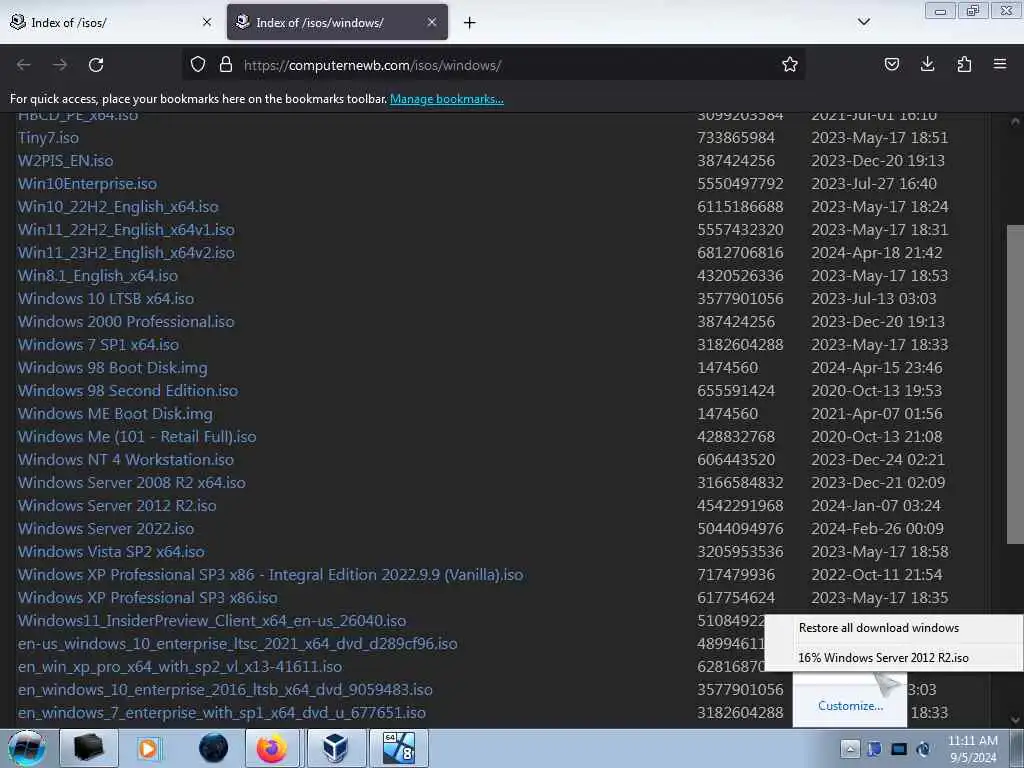The height and width of the screenshot is (768, 1024).
Task: Go forward one page
Action: coord(60,65)
